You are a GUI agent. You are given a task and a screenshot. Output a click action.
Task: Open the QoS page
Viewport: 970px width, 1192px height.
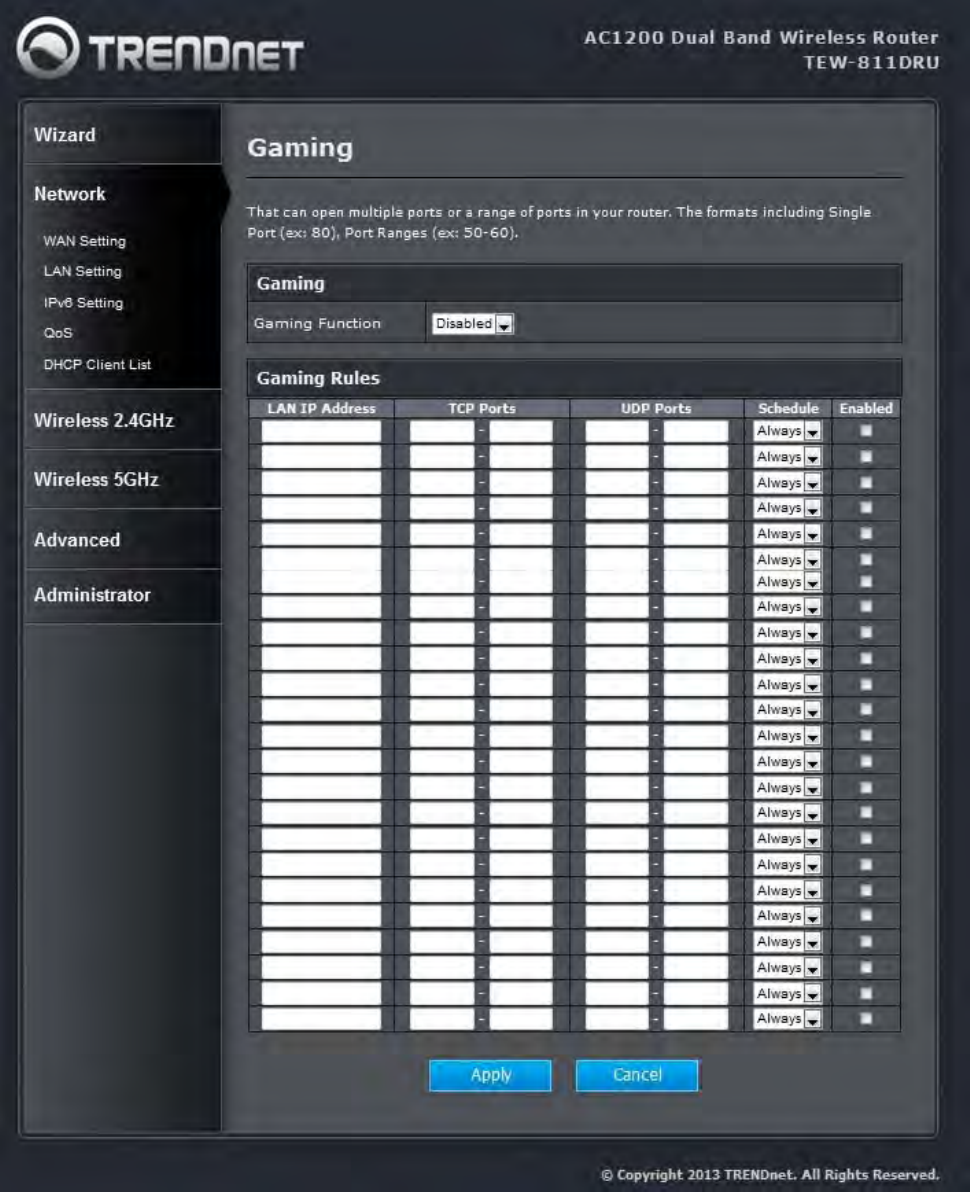click(x=58, y=333)
